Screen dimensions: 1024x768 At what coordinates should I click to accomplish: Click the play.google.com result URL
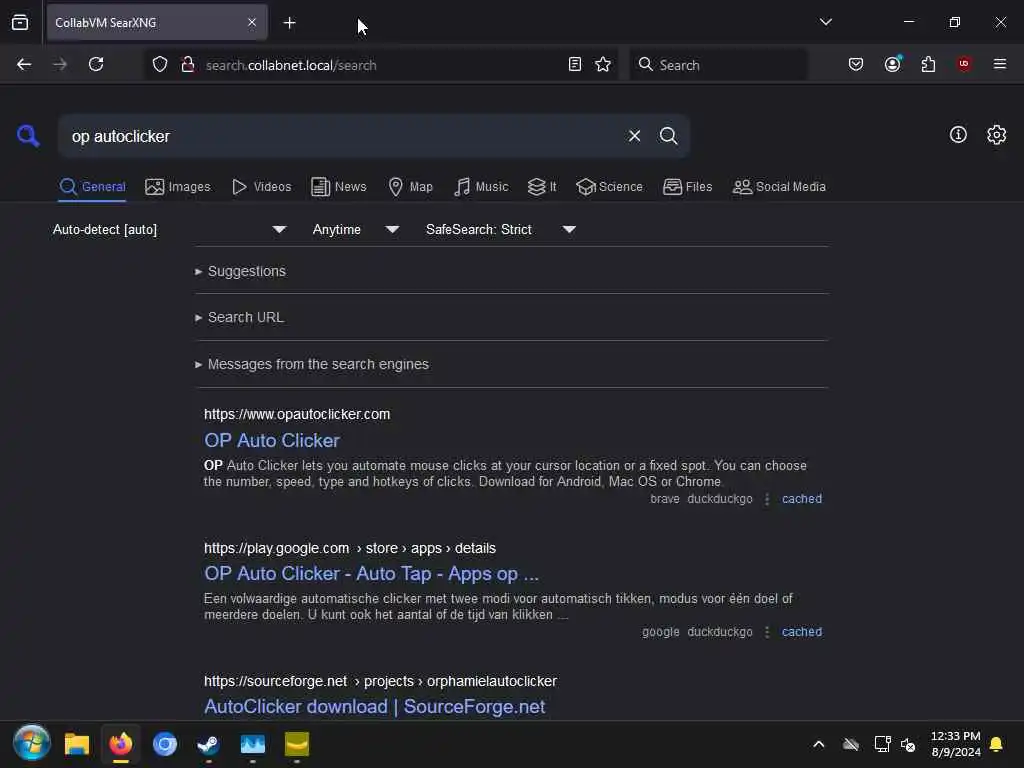pyautogui.click(x=349, y=548)
